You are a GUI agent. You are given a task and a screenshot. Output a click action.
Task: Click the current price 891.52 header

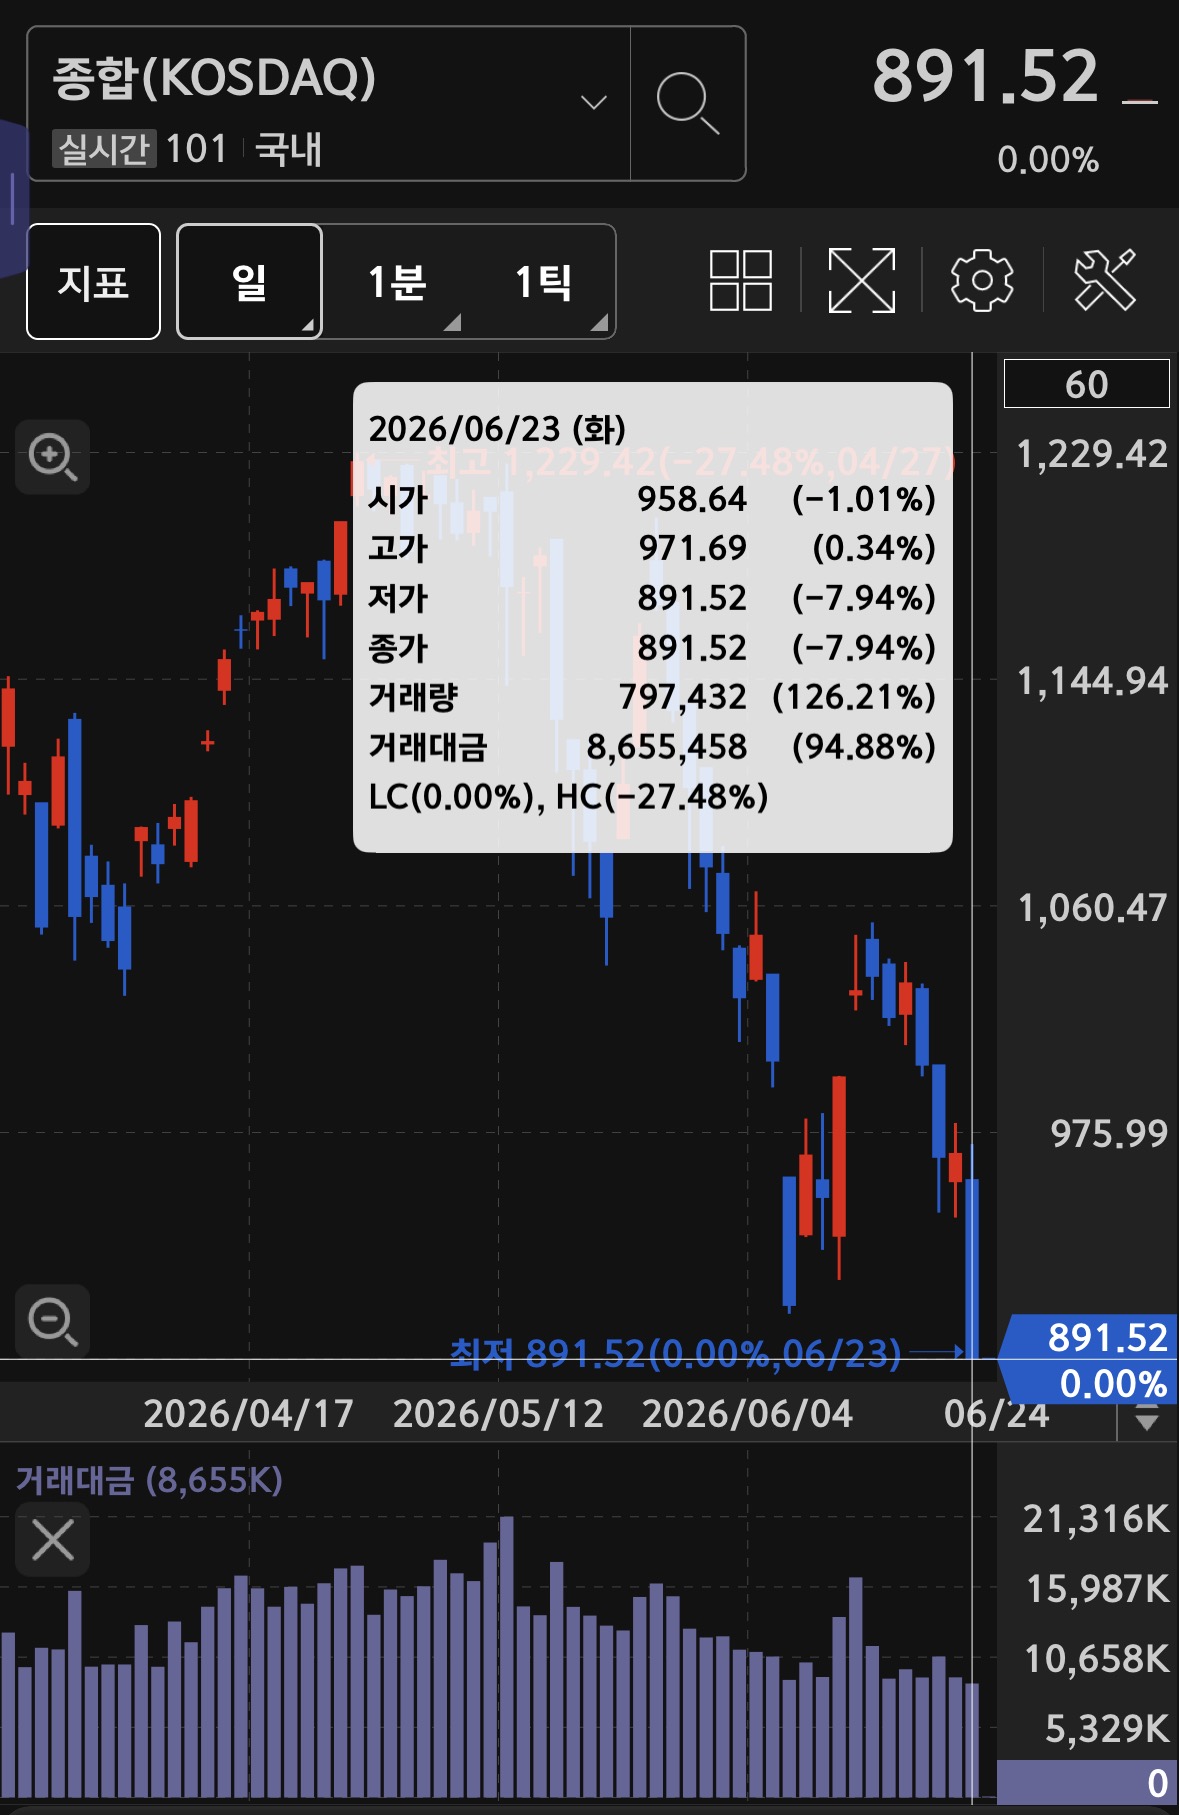986,76
